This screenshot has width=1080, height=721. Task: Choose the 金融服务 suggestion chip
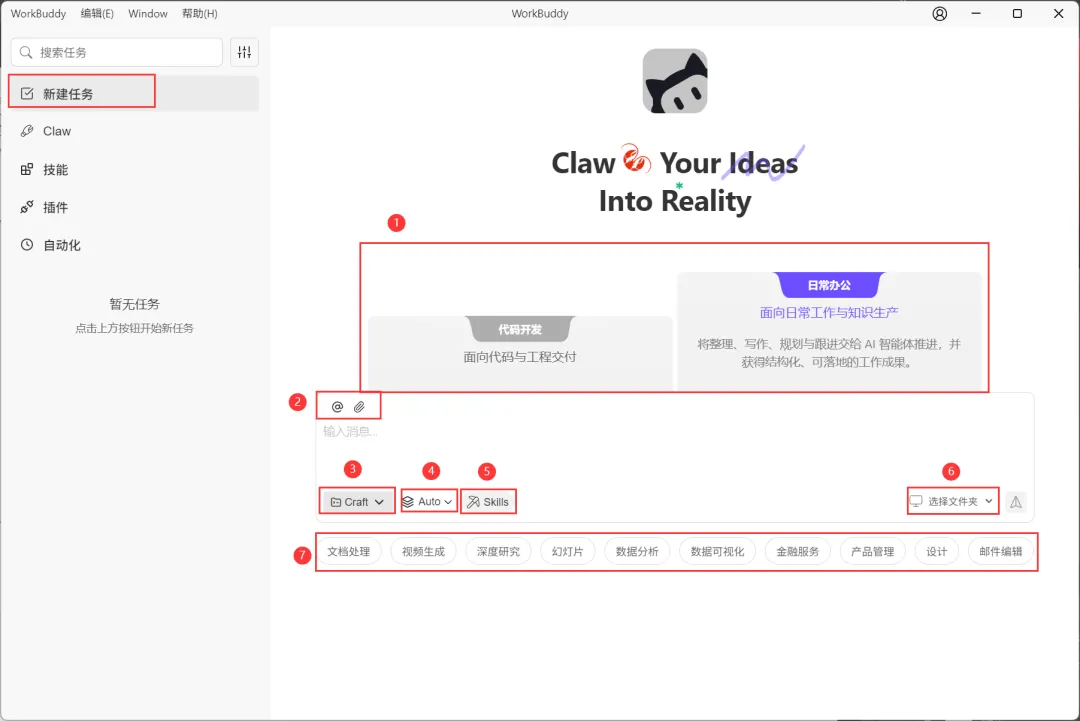click(x=798, y=552)
